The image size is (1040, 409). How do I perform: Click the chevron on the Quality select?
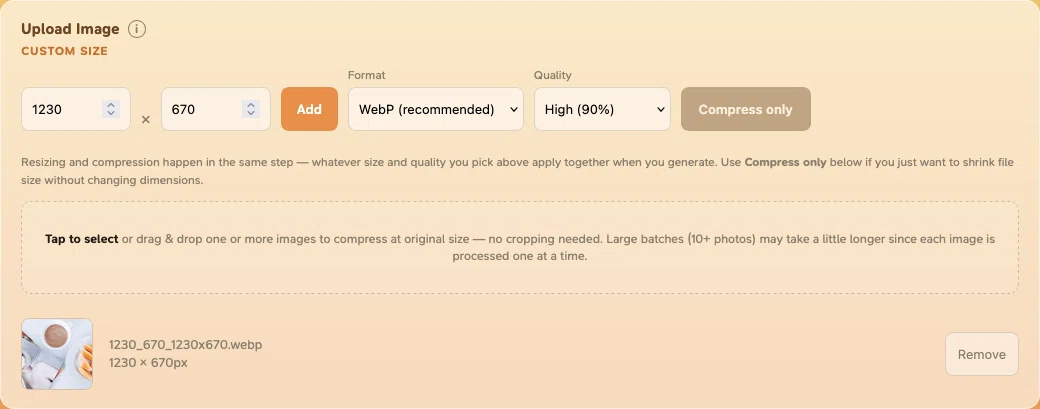click(x=660, y=109)
